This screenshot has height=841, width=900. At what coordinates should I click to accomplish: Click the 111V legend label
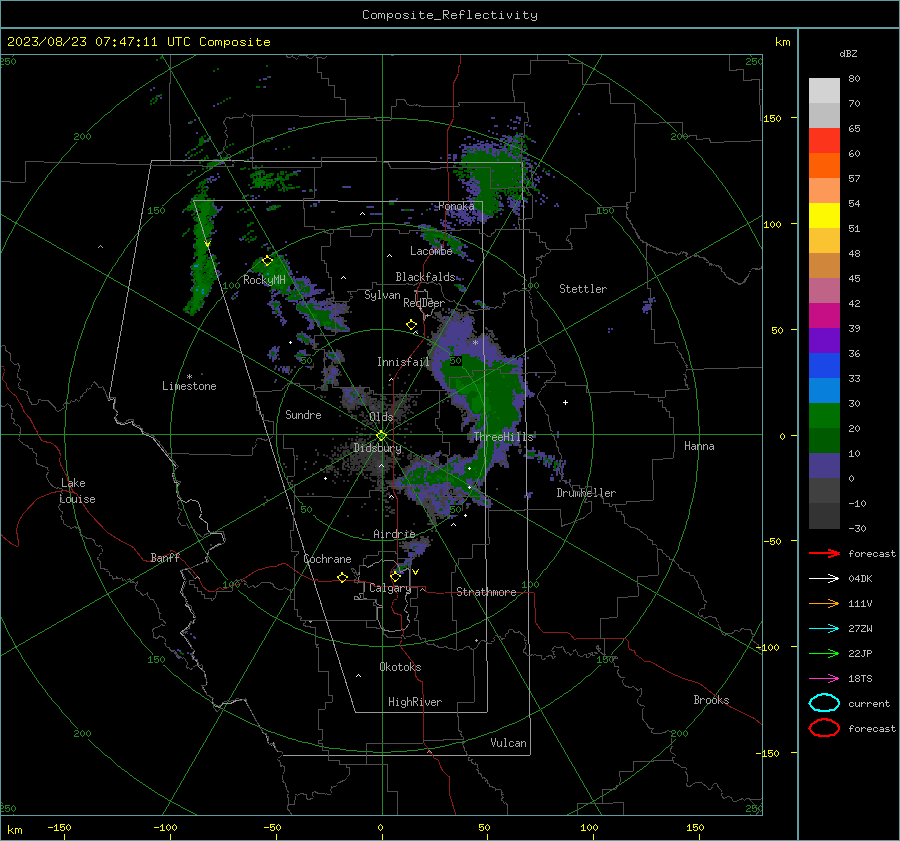[x=860, y=603]
